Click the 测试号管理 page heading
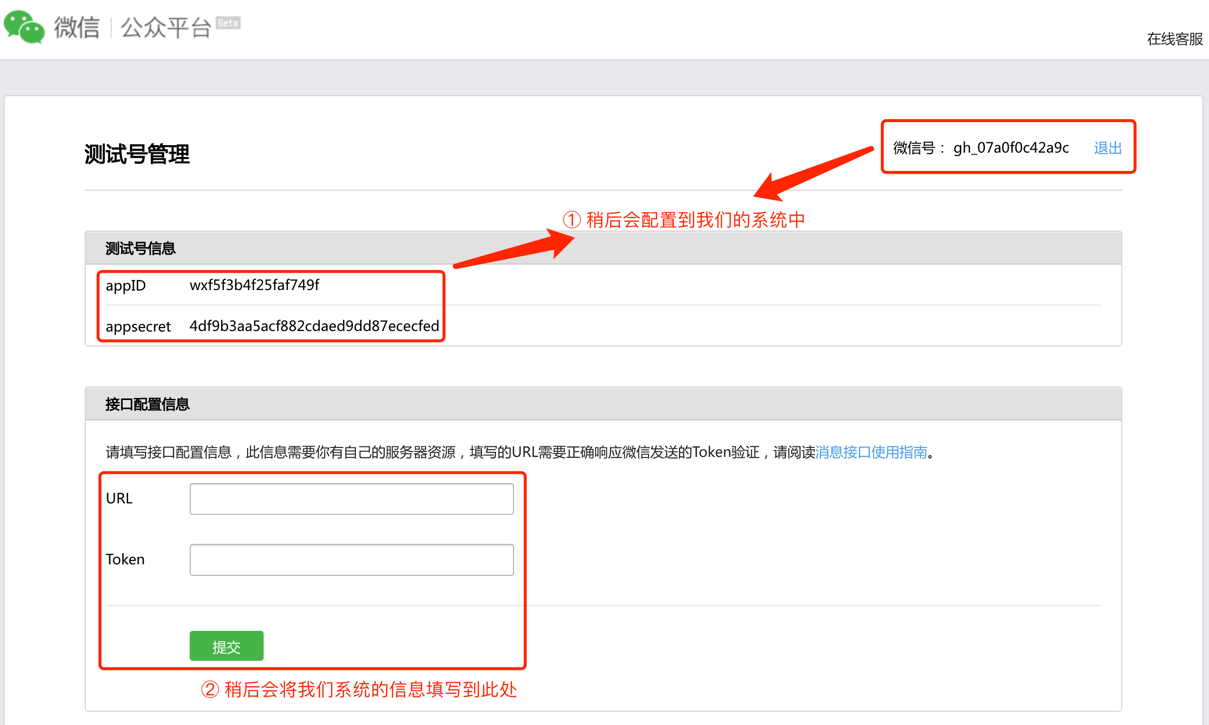Screen dimensions: 1209x725 click(x=137, y=154)
